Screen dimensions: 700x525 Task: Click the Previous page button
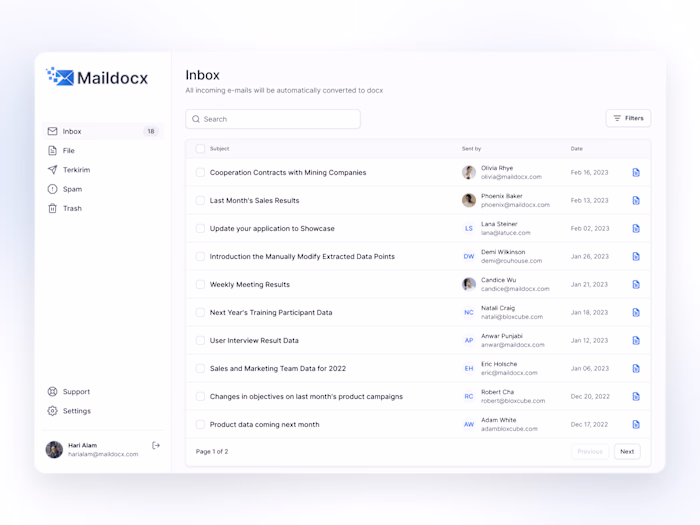click(590, 451)
